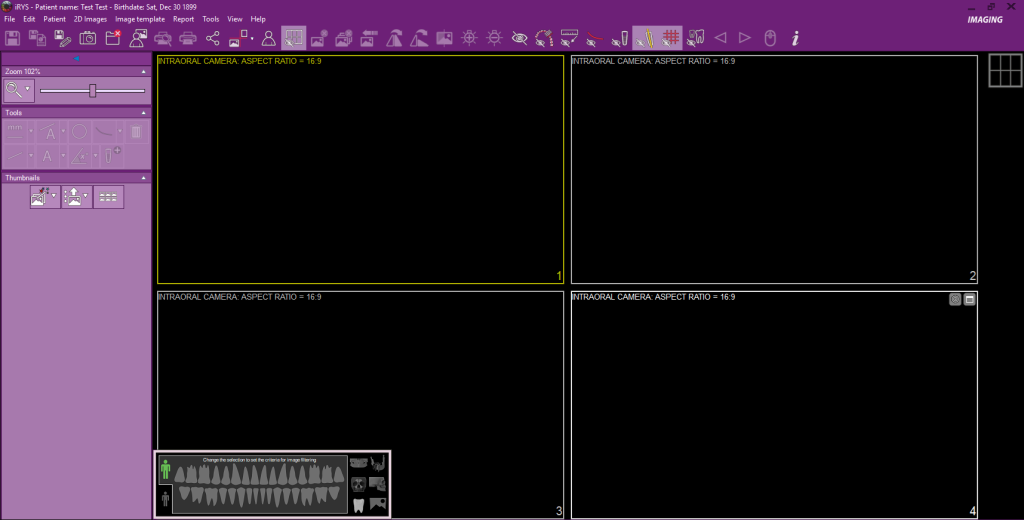Click the printer icon in toolbar

(x=187, y=38)
